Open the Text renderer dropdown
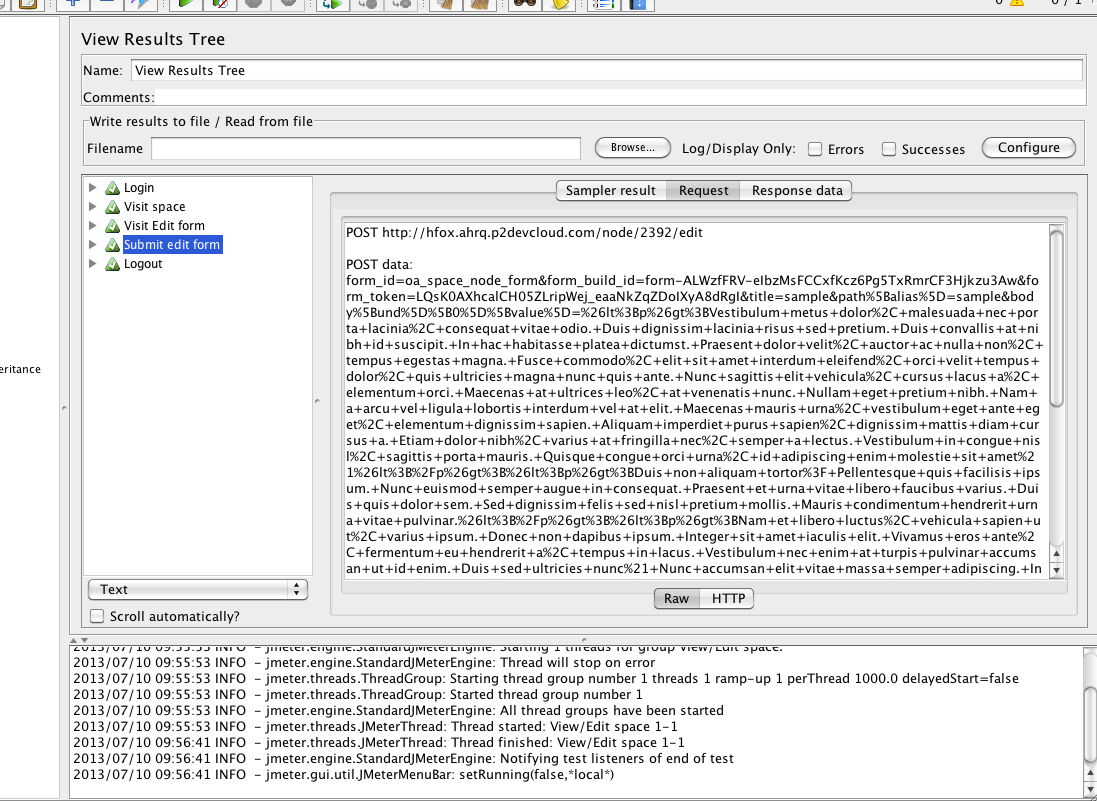This screenshot has height=801, width=1097. [x=198, y=590]
